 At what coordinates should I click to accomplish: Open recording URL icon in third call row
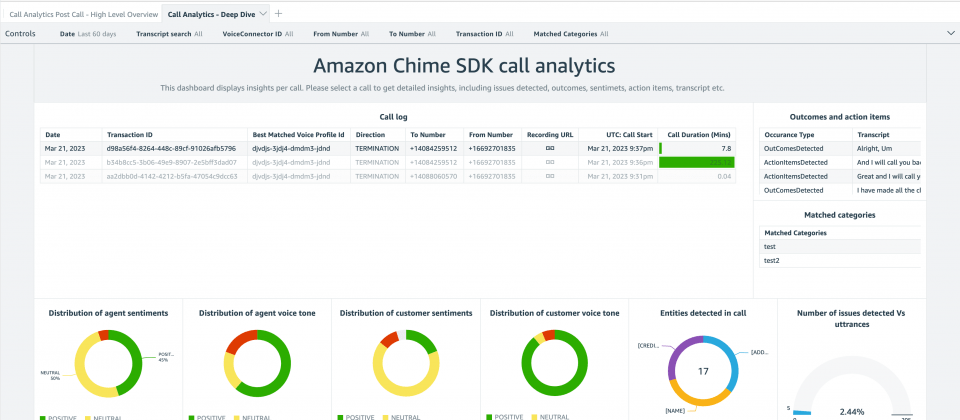[x=550, y=176]
